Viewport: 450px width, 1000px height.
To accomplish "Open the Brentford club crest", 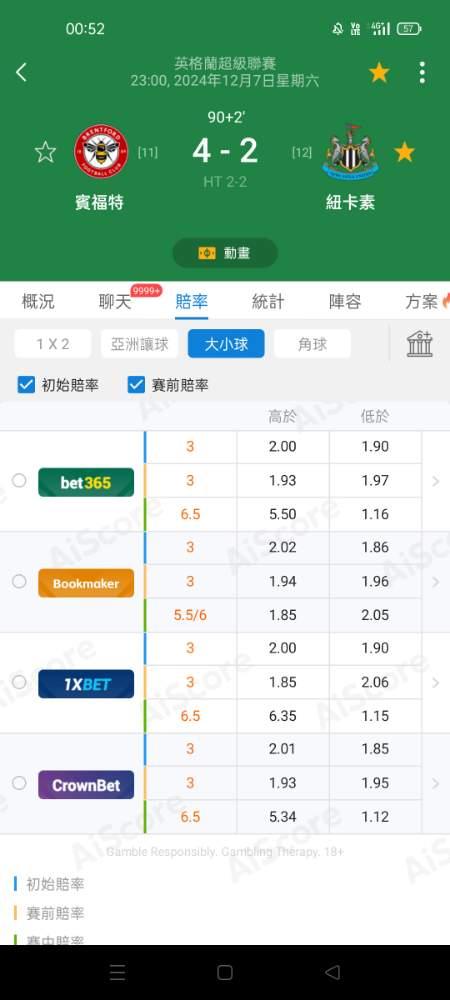I will click(x=101, y=151).
